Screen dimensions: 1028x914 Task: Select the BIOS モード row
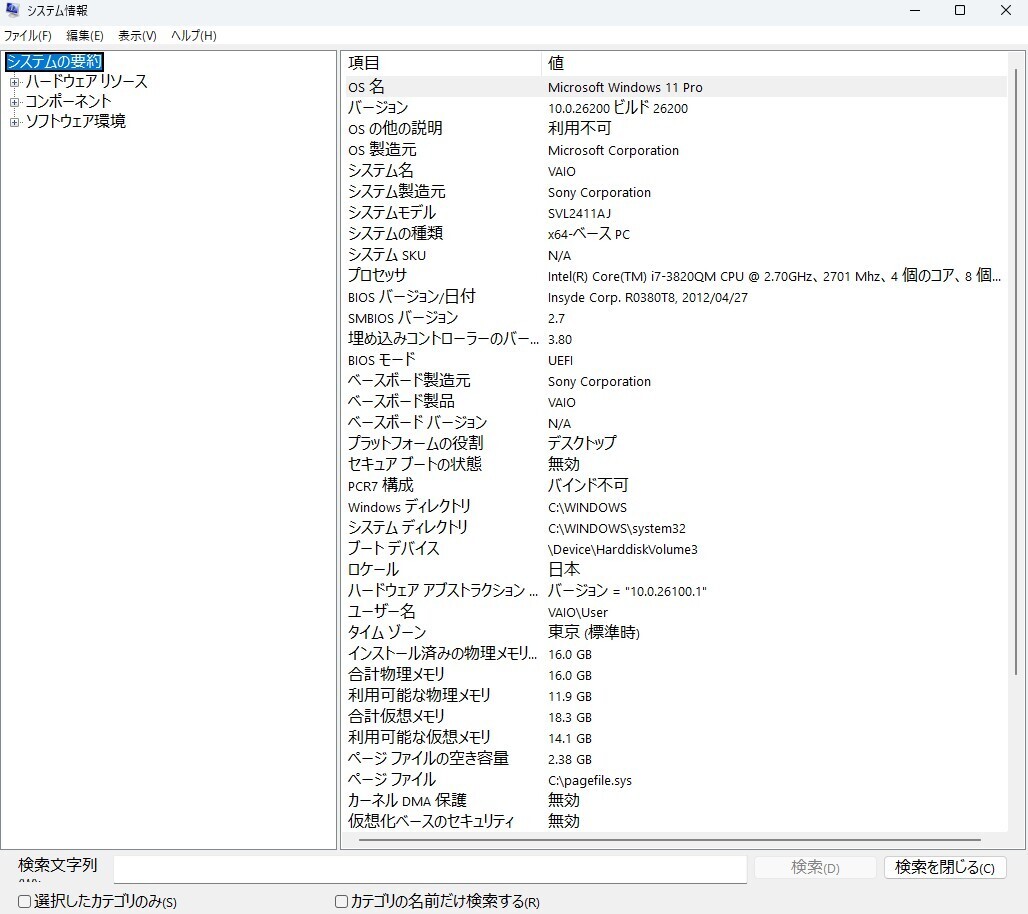coord(675,359)
